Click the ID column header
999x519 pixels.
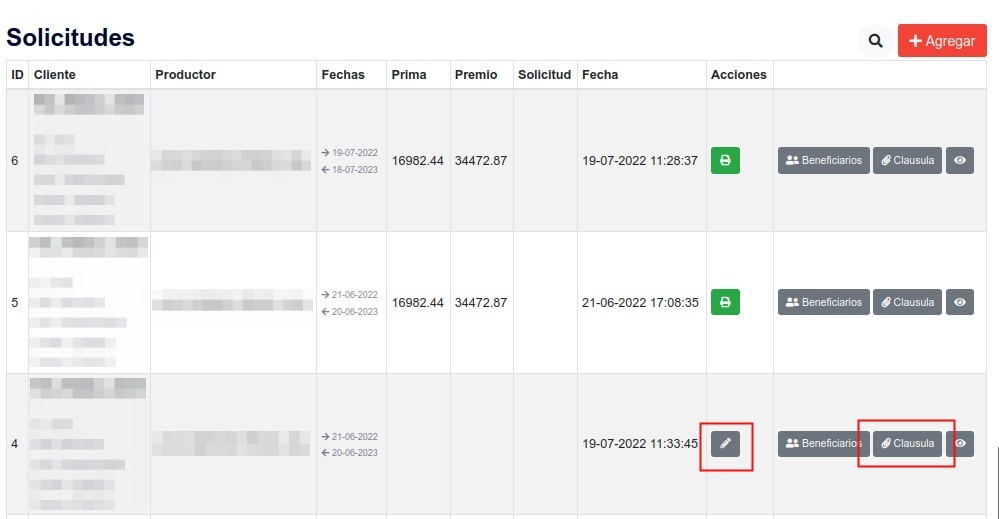pos(17,75)
